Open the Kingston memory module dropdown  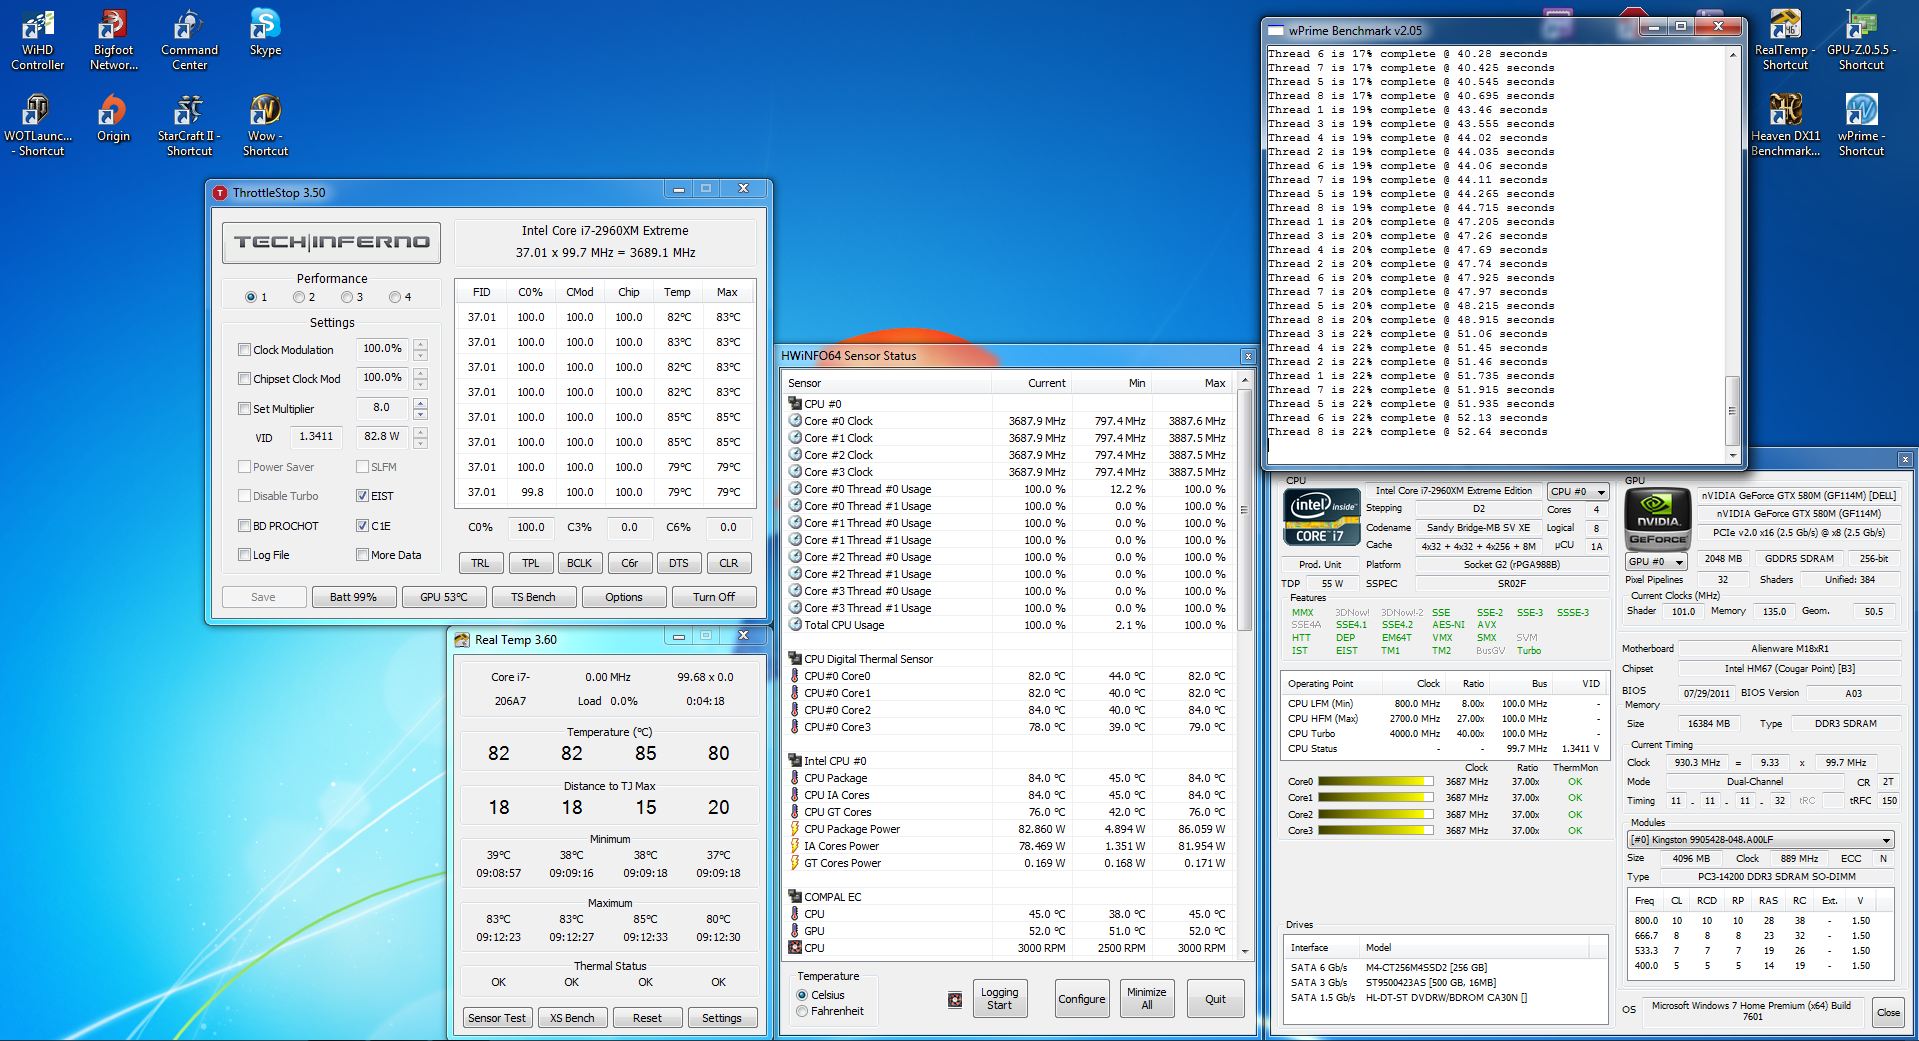(1761, 840)
